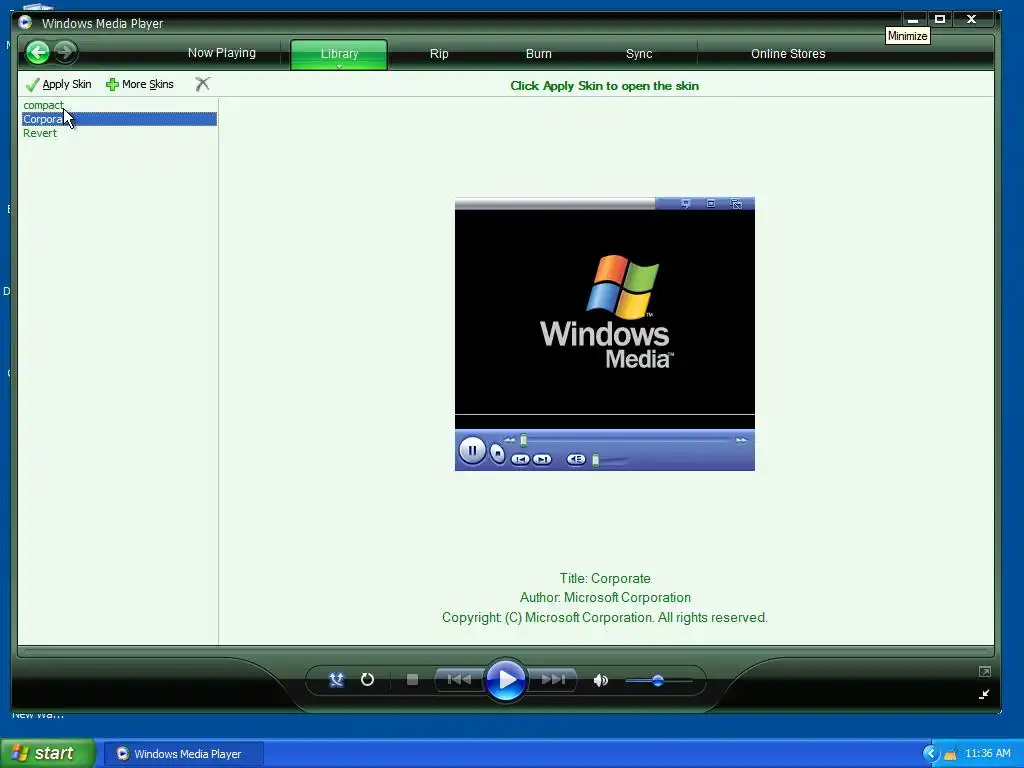Go to the Burn tab
1024x768 pixels.
[539, 54]
